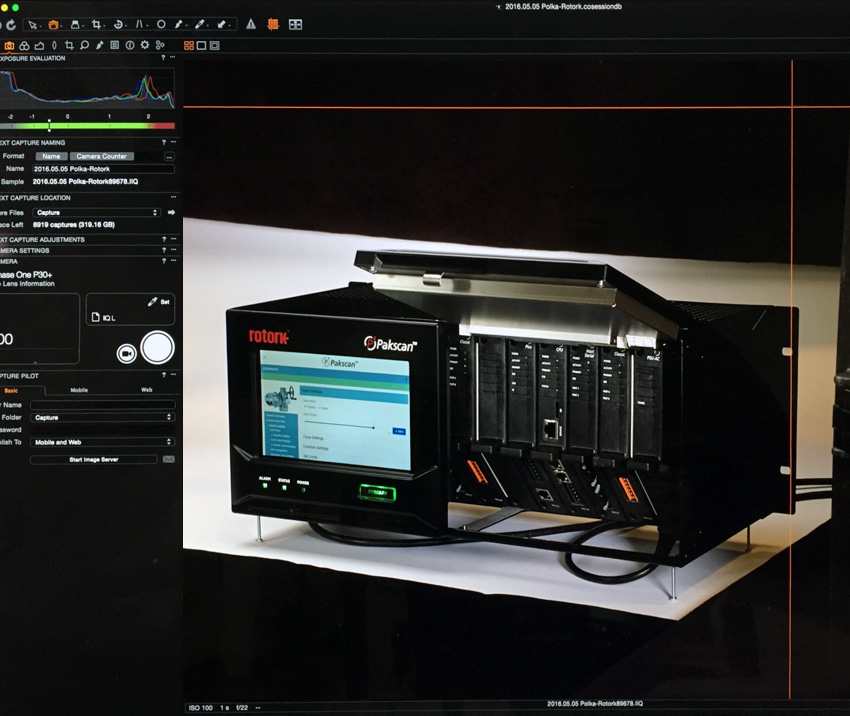This screenshot has height=716, width=850.
Task: Toggle the orange grid overlay icon
Action: pos(273,24)
